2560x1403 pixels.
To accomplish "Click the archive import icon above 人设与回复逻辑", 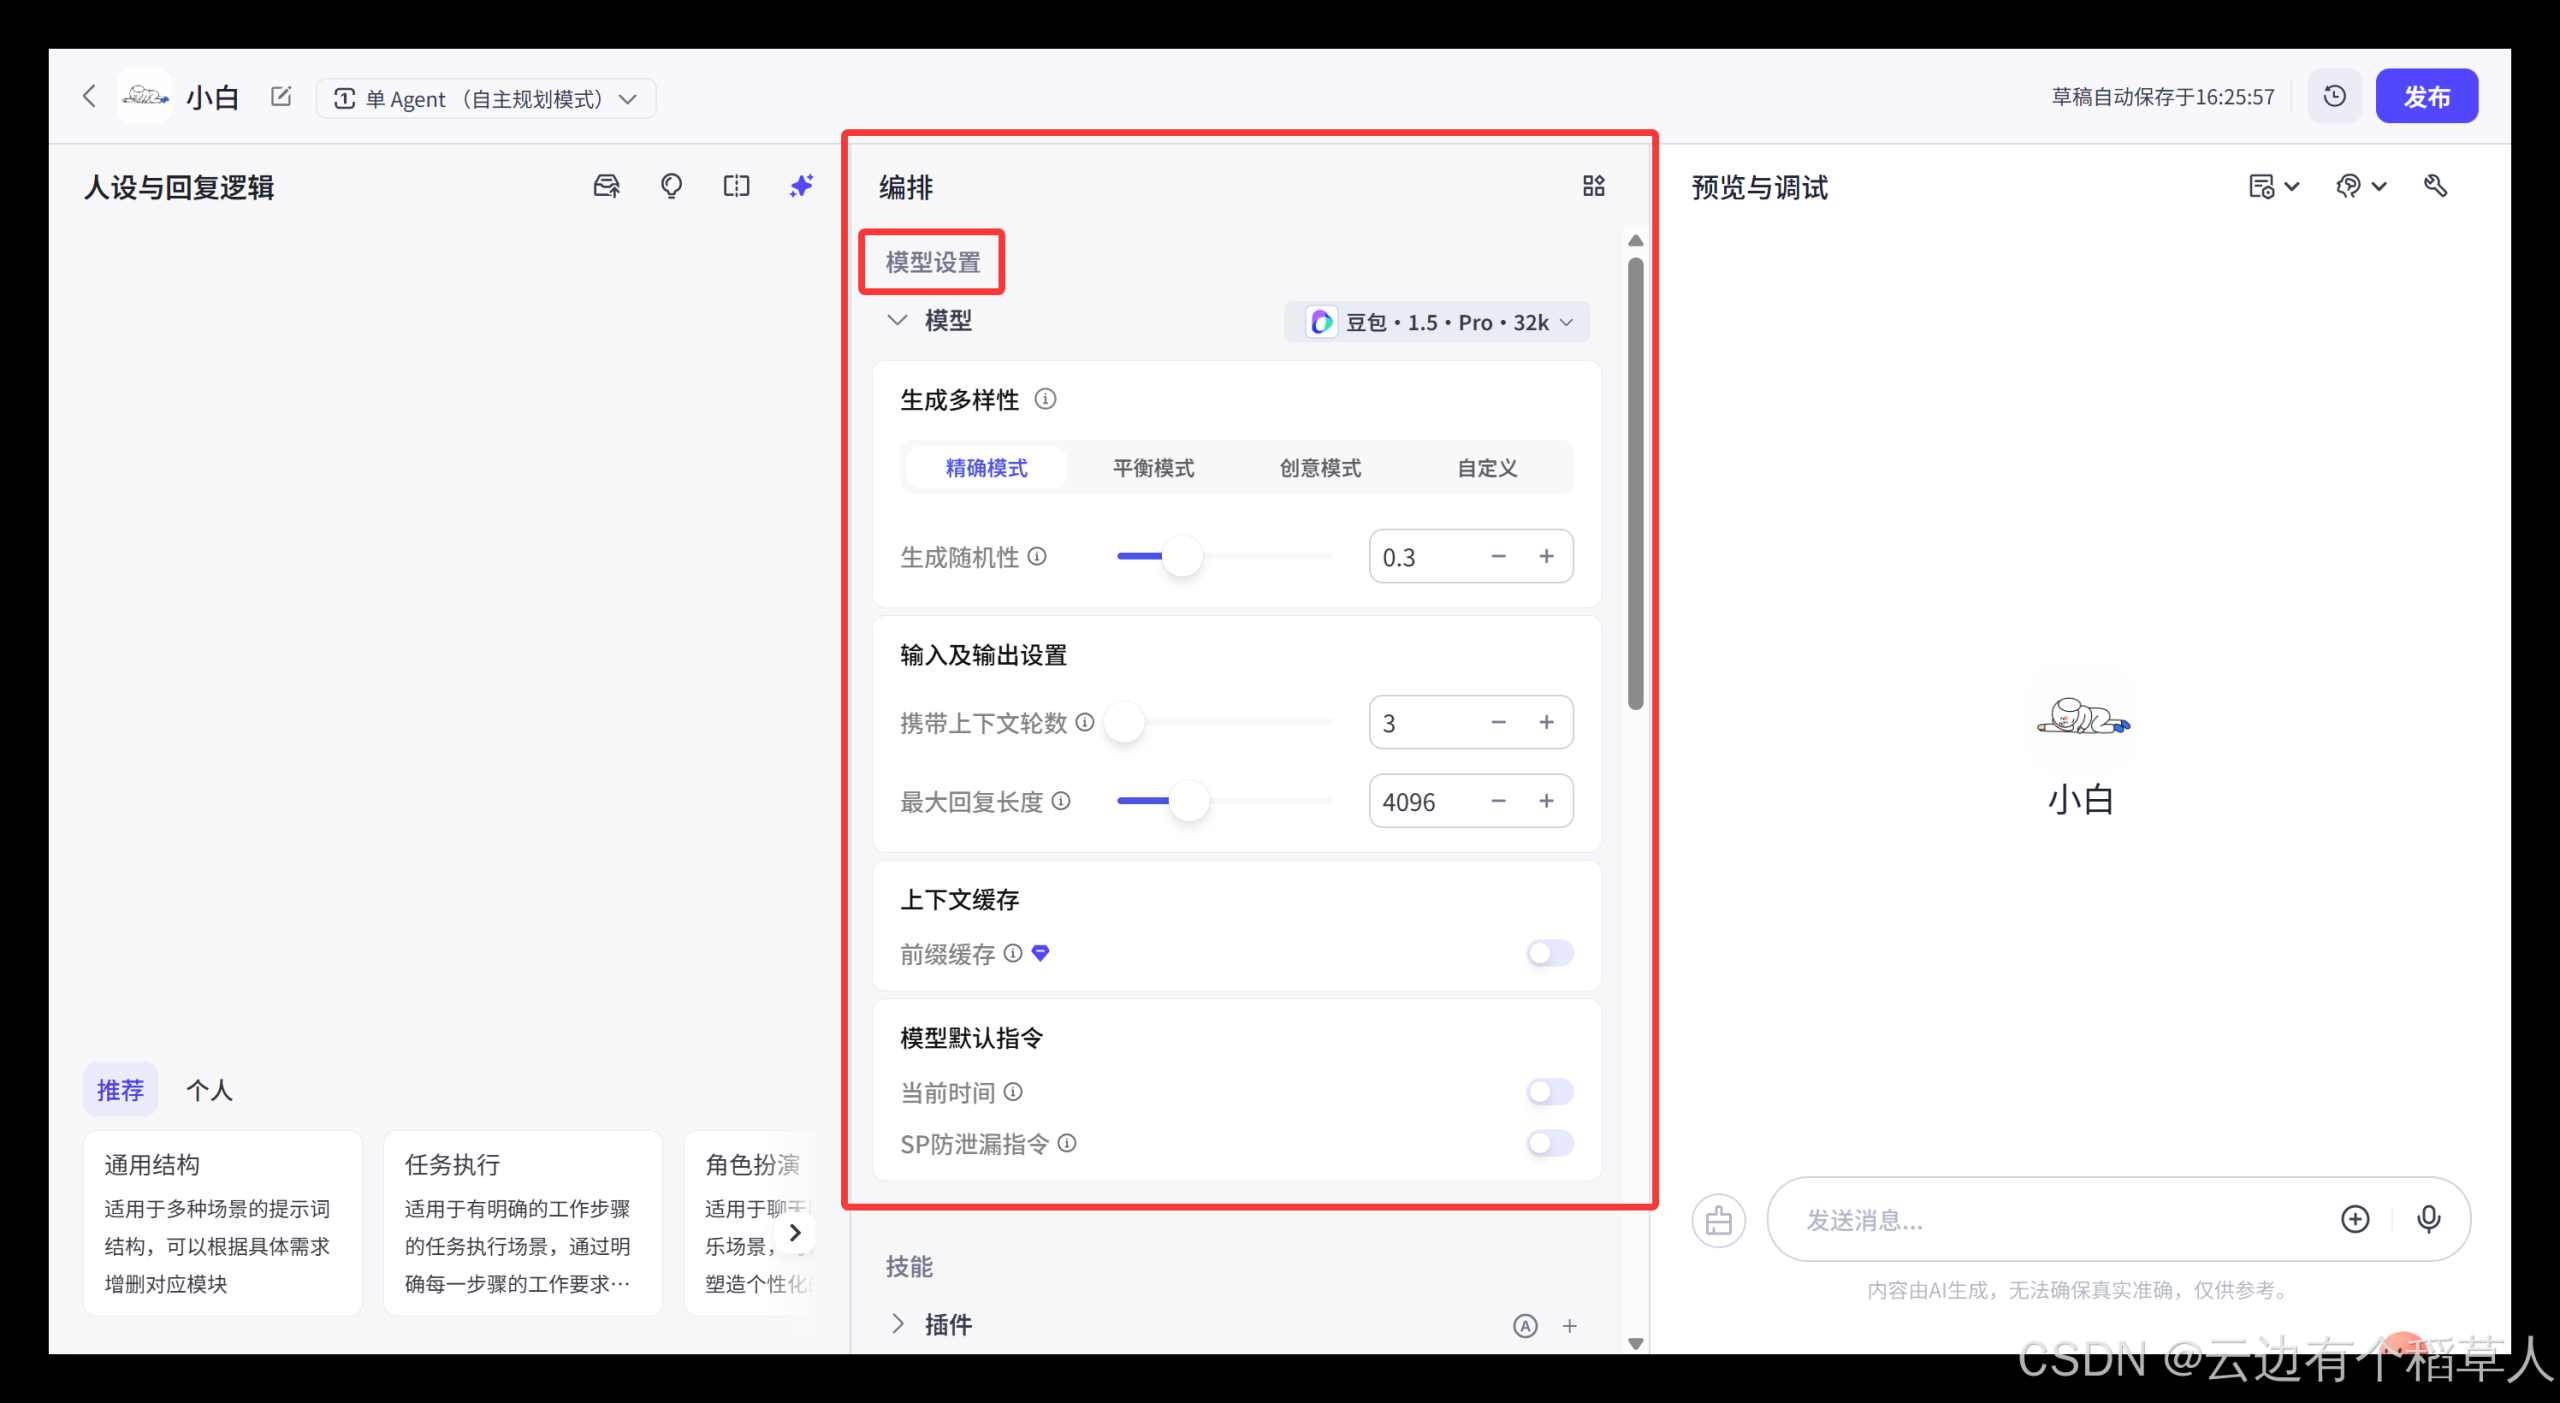I will click(x=606, y=186).
